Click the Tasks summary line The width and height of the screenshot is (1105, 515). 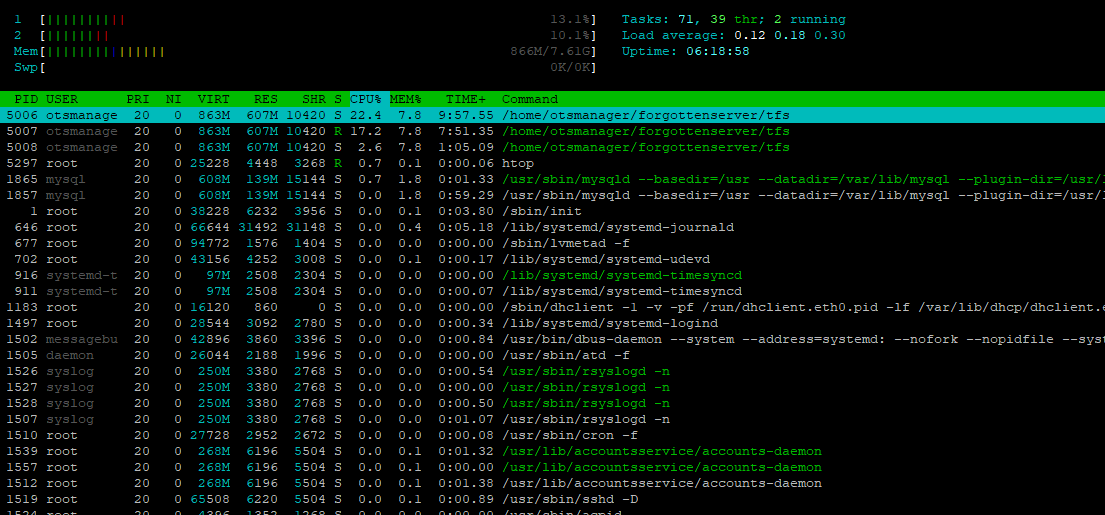coord(734,20)
